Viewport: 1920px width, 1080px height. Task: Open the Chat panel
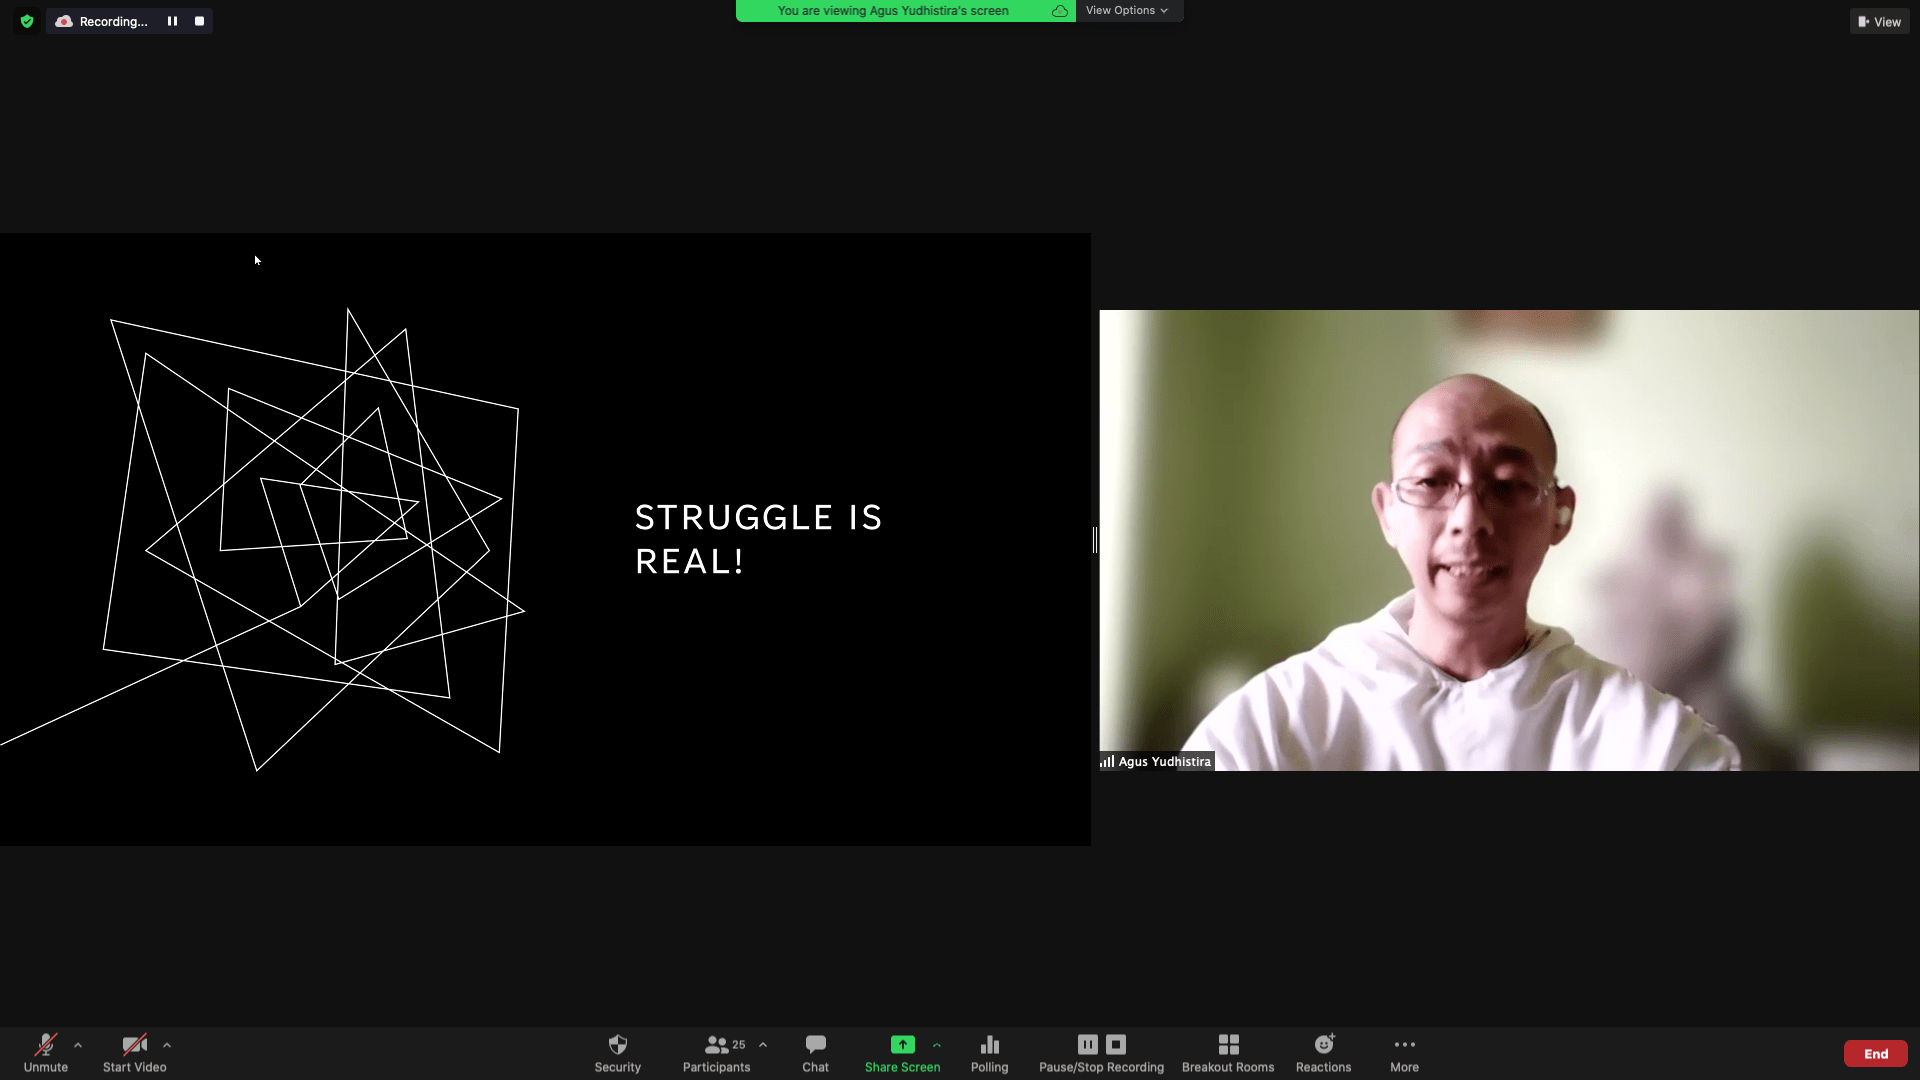(815, 1052)
